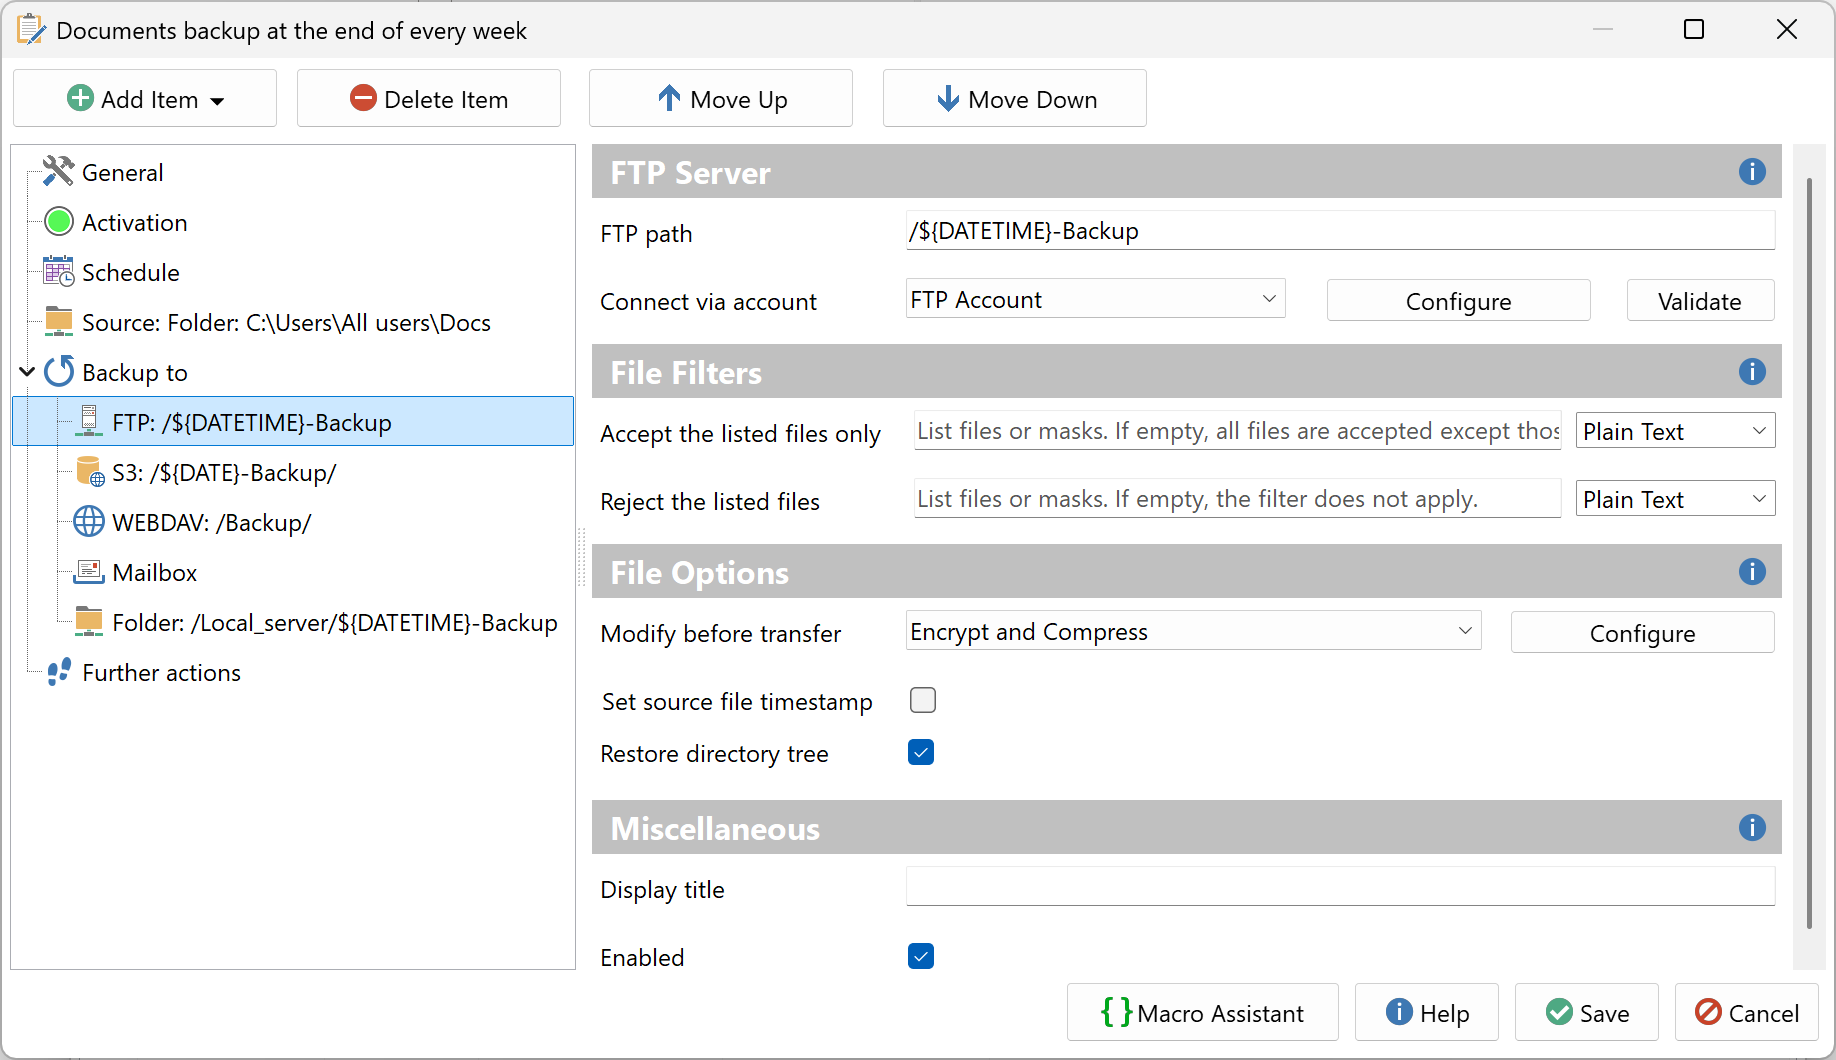Click the green Activation status icon

coord(59,222)
